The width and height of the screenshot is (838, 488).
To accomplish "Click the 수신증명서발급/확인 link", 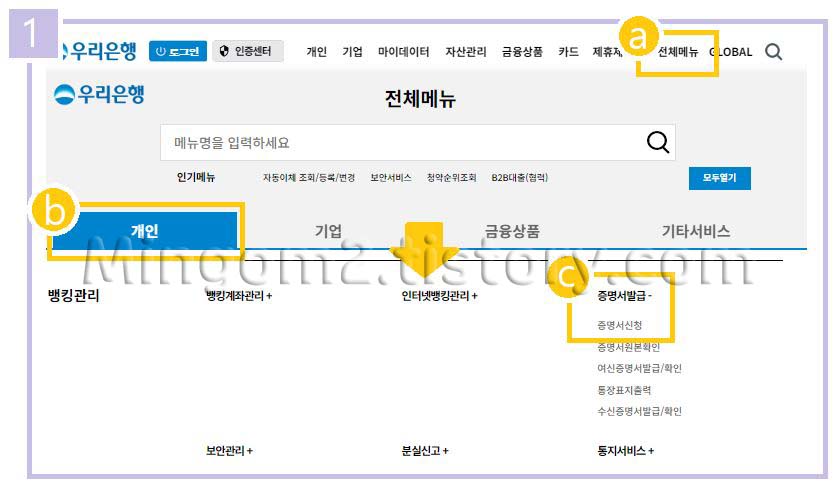I will pos(639,411).
